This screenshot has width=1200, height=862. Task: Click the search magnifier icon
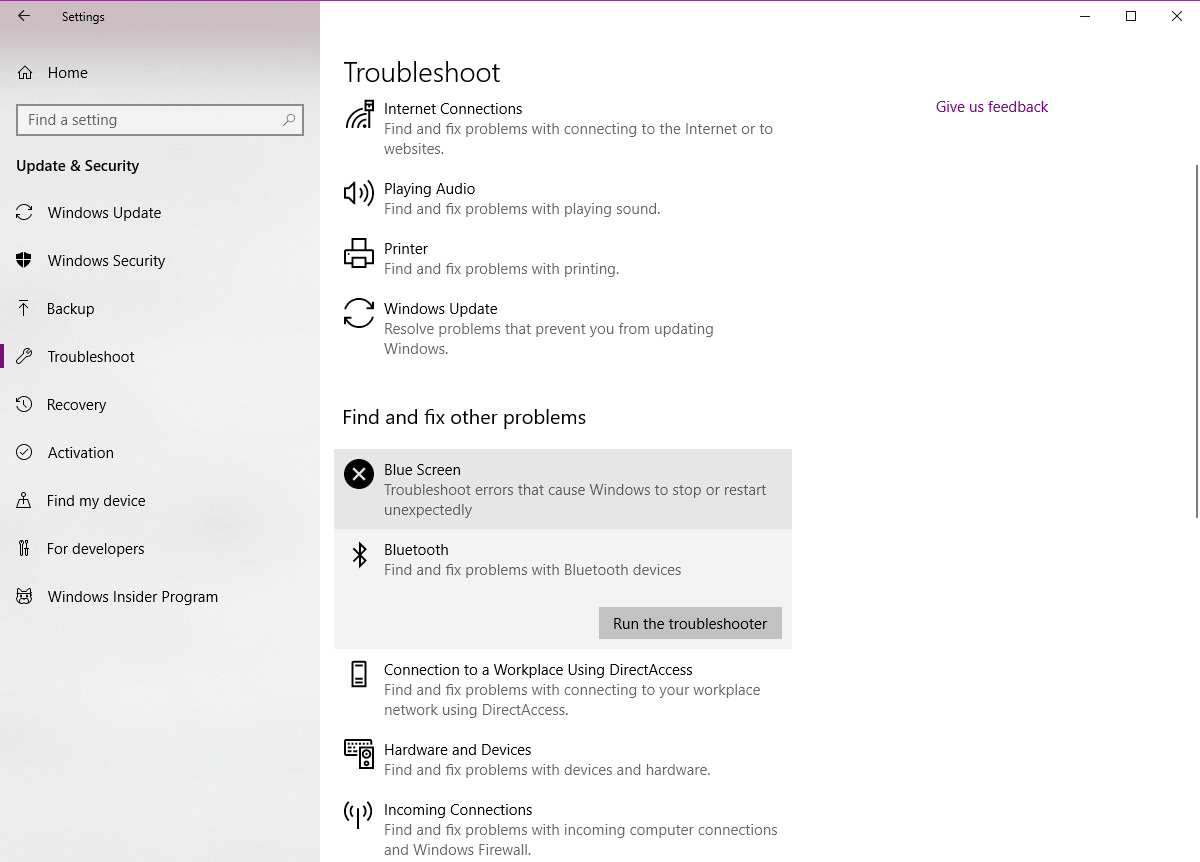coord(289,120)
